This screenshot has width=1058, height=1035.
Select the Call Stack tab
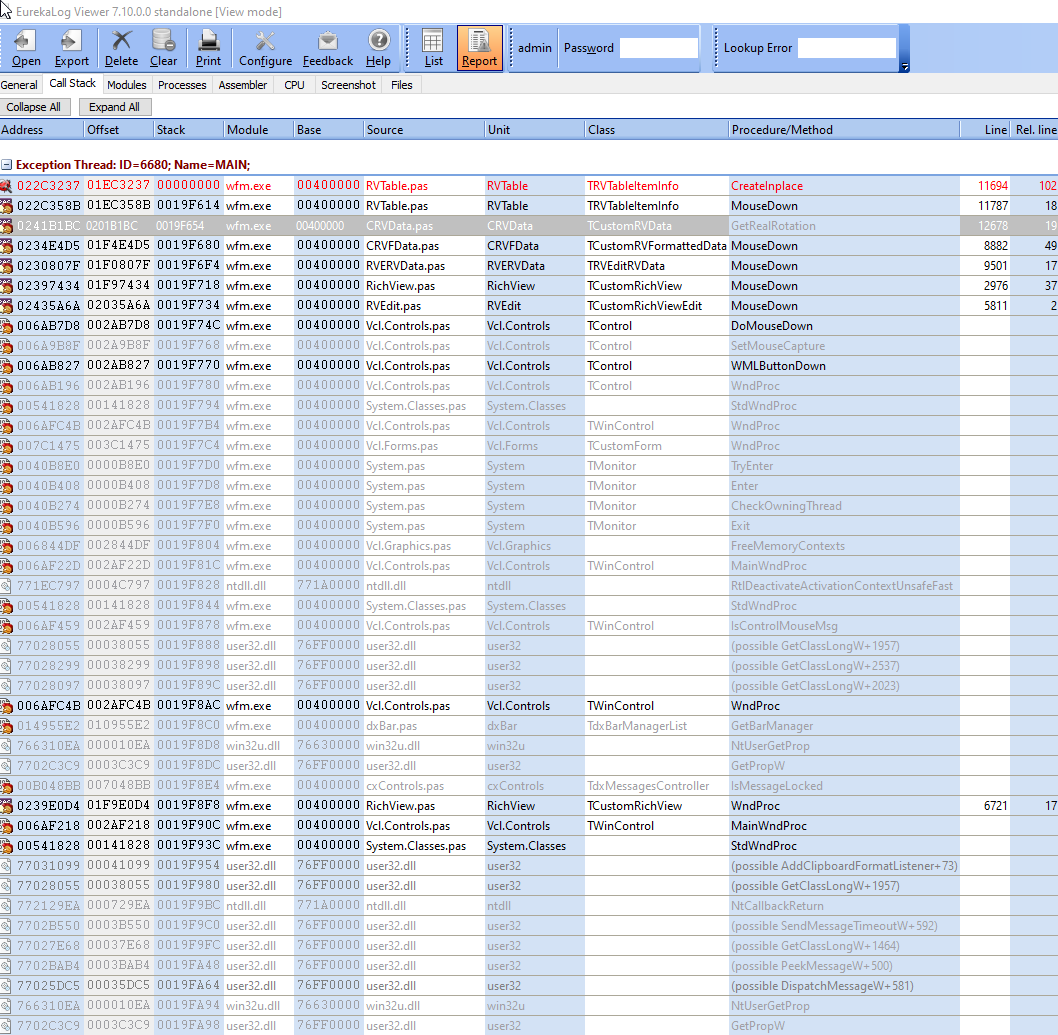72,84
